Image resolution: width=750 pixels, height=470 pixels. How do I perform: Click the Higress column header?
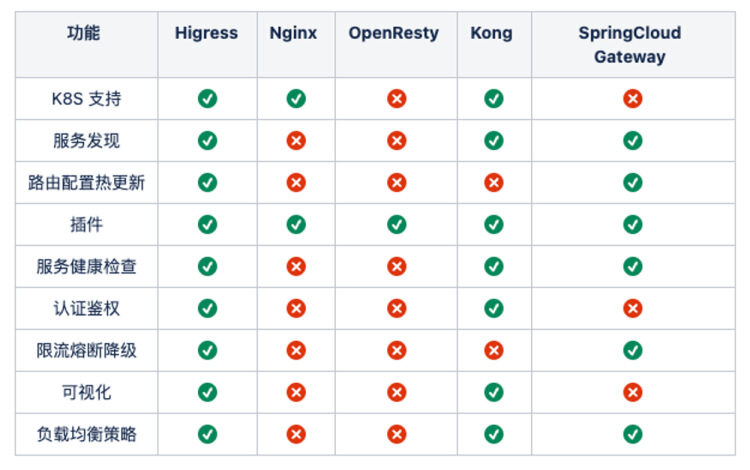(x=207, y=33)
